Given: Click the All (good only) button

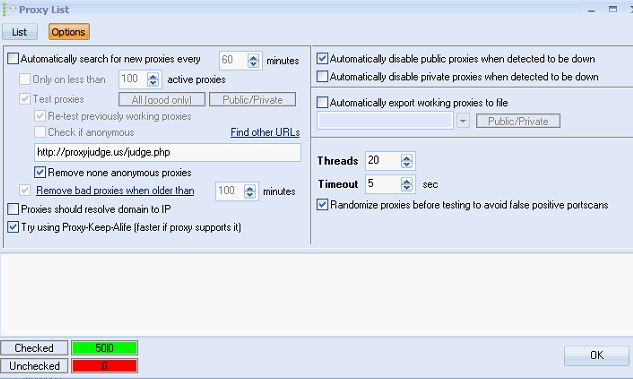Looking at the screenshot, I should (x=162, y=100).
